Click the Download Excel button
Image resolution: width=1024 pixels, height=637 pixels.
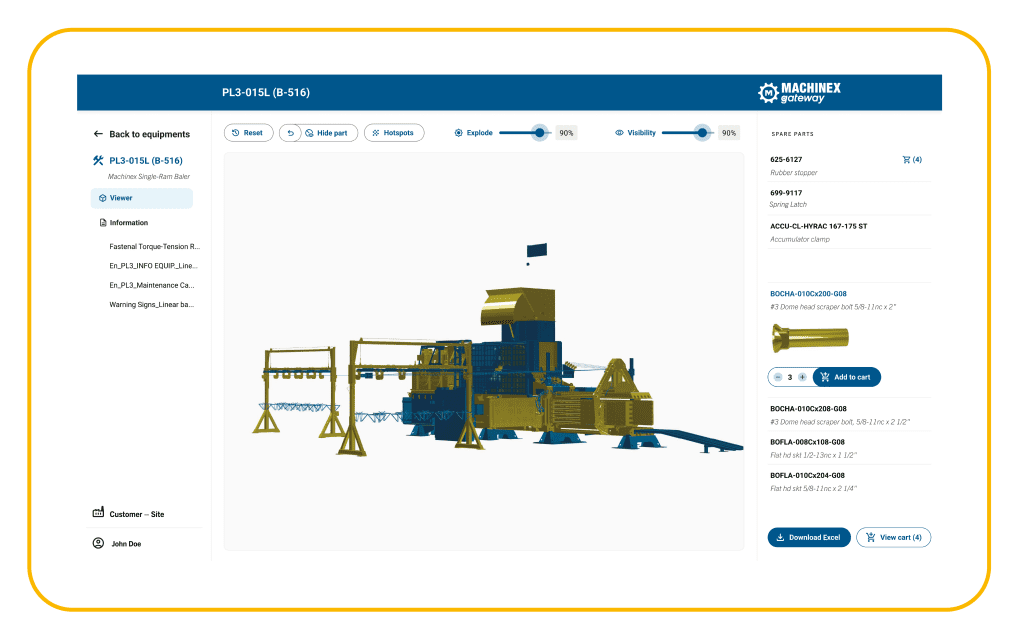pos(808,537)
